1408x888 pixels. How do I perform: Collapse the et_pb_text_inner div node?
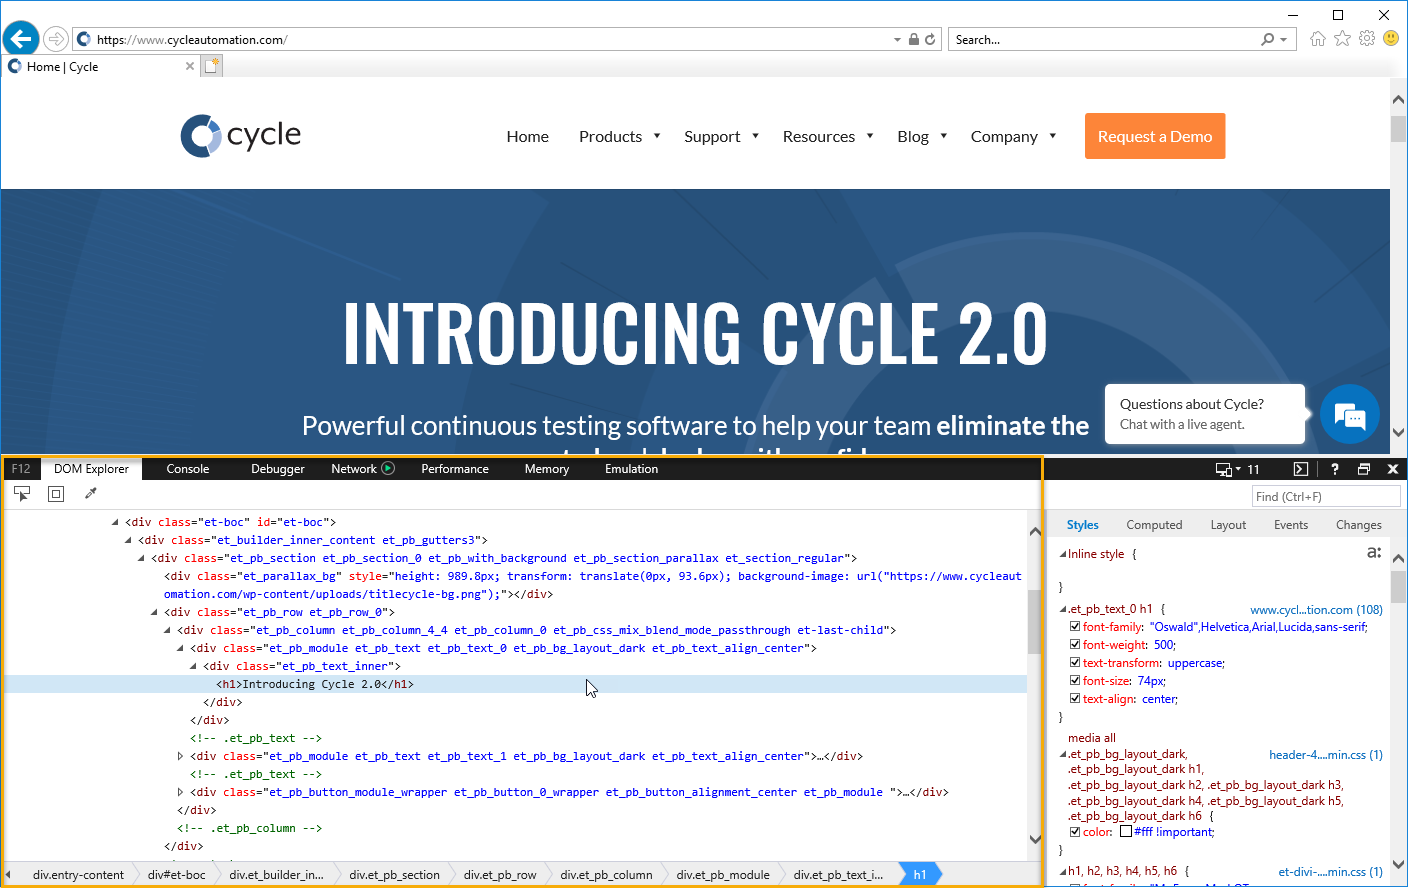[x=193, y=666]
